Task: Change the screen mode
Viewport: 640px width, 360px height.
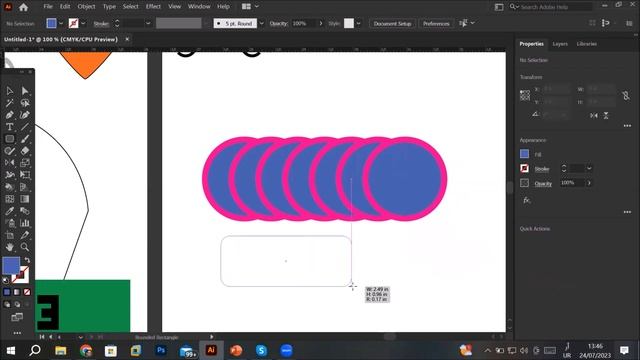Action: click(17, 317)
